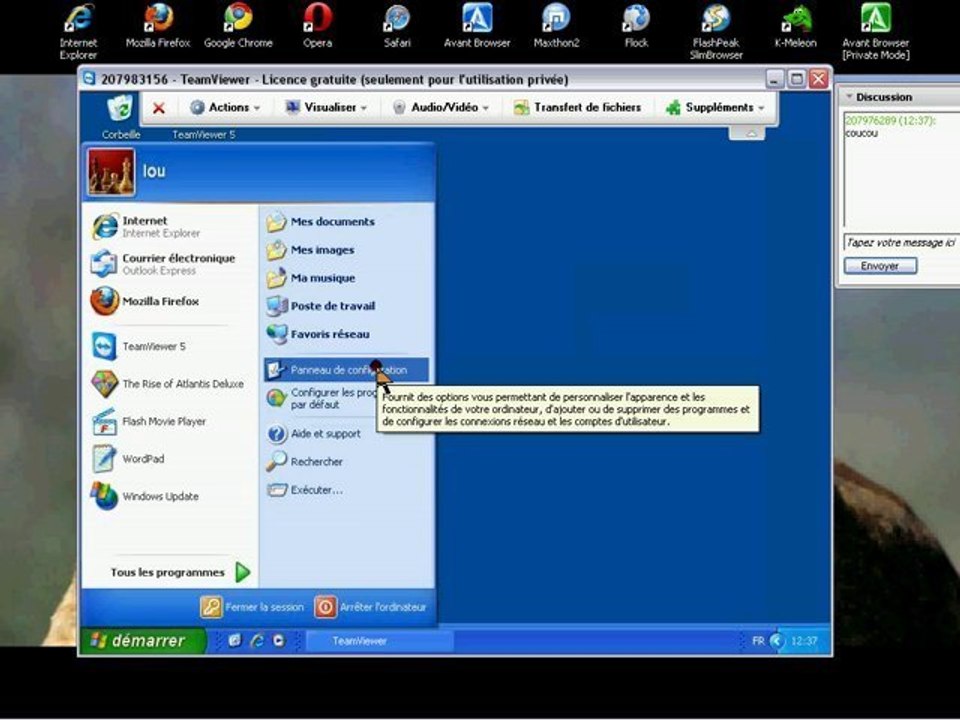Expand the Audio/Vidéo dropdown
The width and height of the screenshot is (960, 720).
441,107
